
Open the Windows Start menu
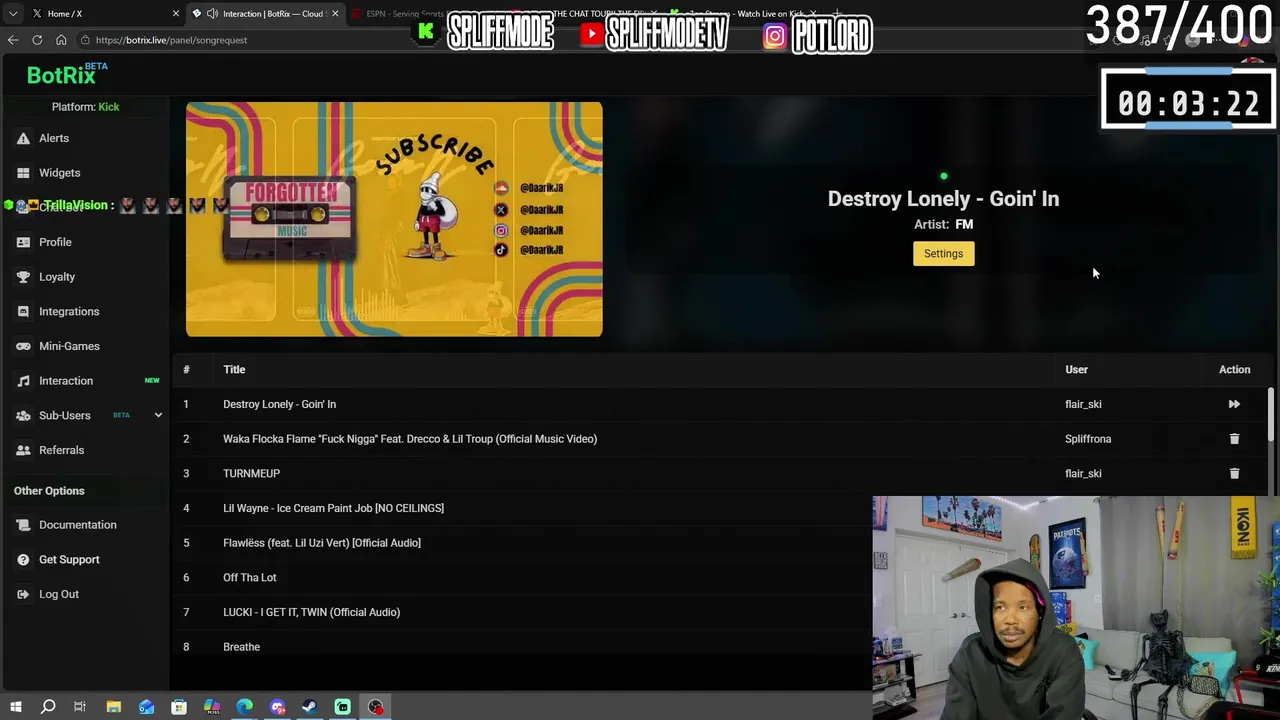coord(15,707)
